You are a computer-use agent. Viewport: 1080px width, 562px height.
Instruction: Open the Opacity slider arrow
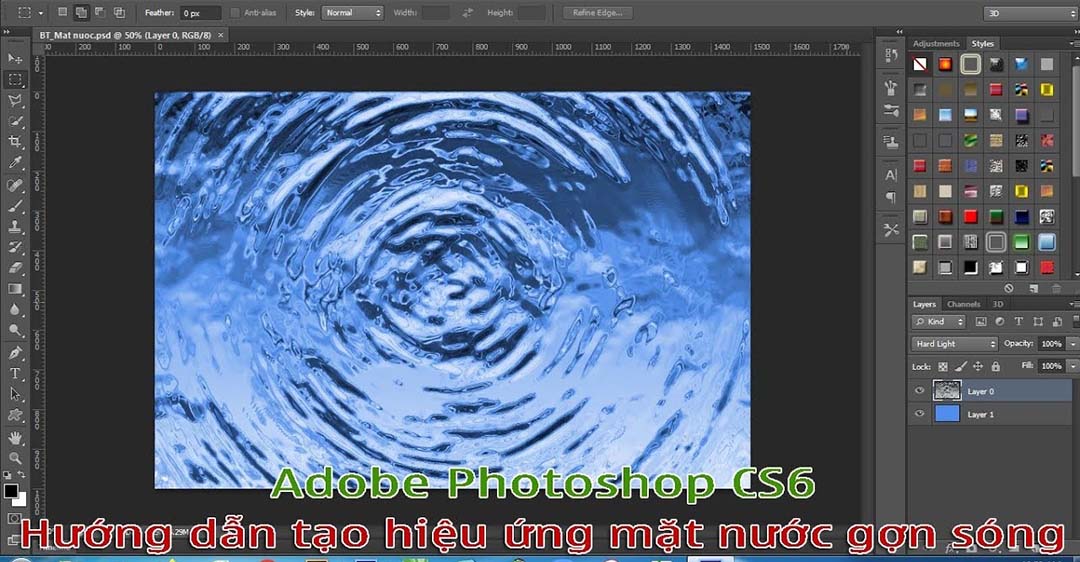pos(1072,344)
